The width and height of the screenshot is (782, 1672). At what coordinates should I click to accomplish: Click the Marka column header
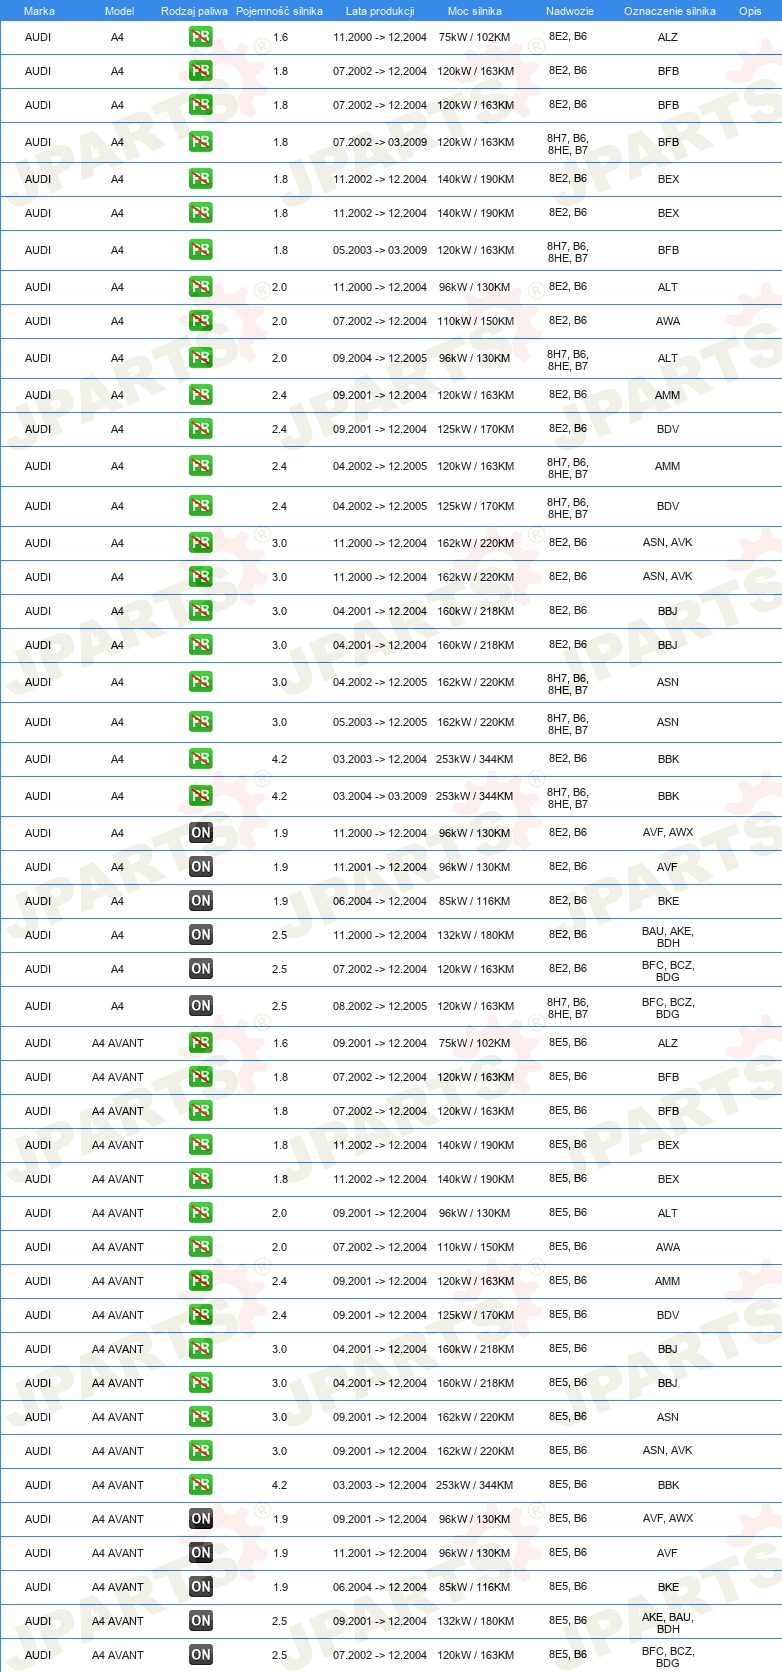39,11
